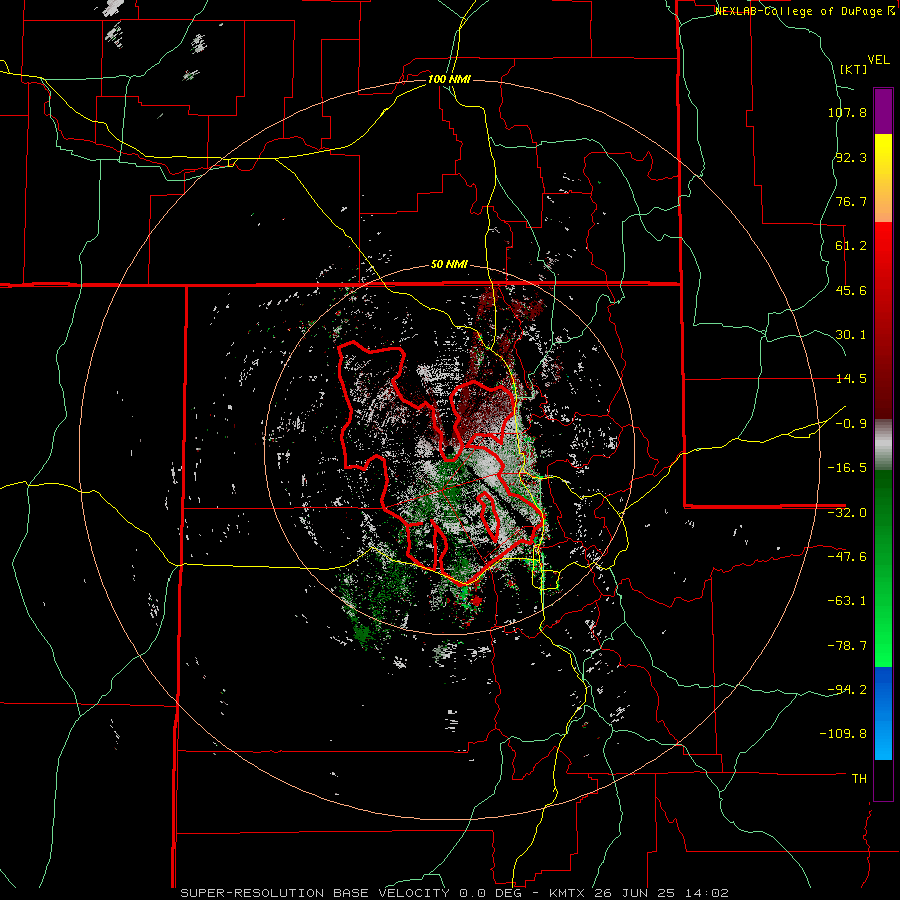This screenshot has height=900, width=900.
Task: Click the -109.8 velocity scale value
Action: 844,734
